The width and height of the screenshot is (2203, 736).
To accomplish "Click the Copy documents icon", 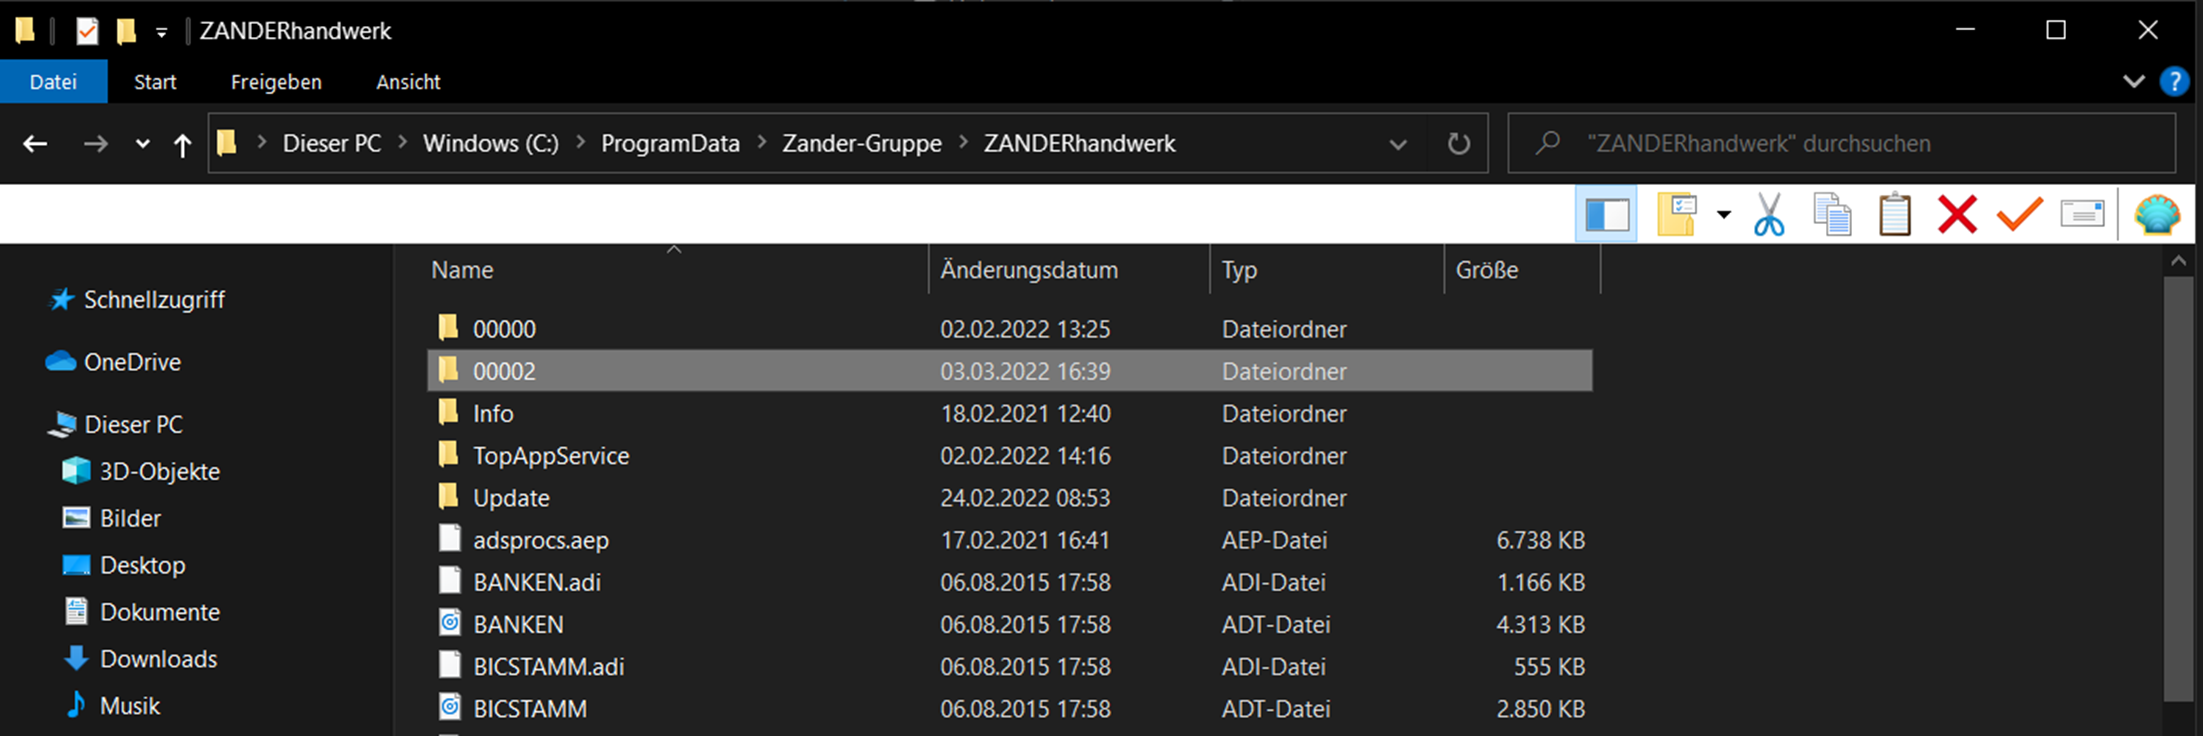I will pyautogui.click(x=1831, y=214).
